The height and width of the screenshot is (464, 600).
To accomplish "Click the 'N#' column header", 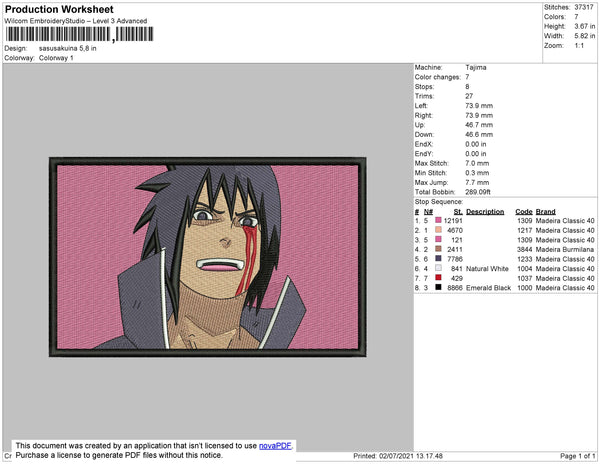I will click(x=428, y=212).
